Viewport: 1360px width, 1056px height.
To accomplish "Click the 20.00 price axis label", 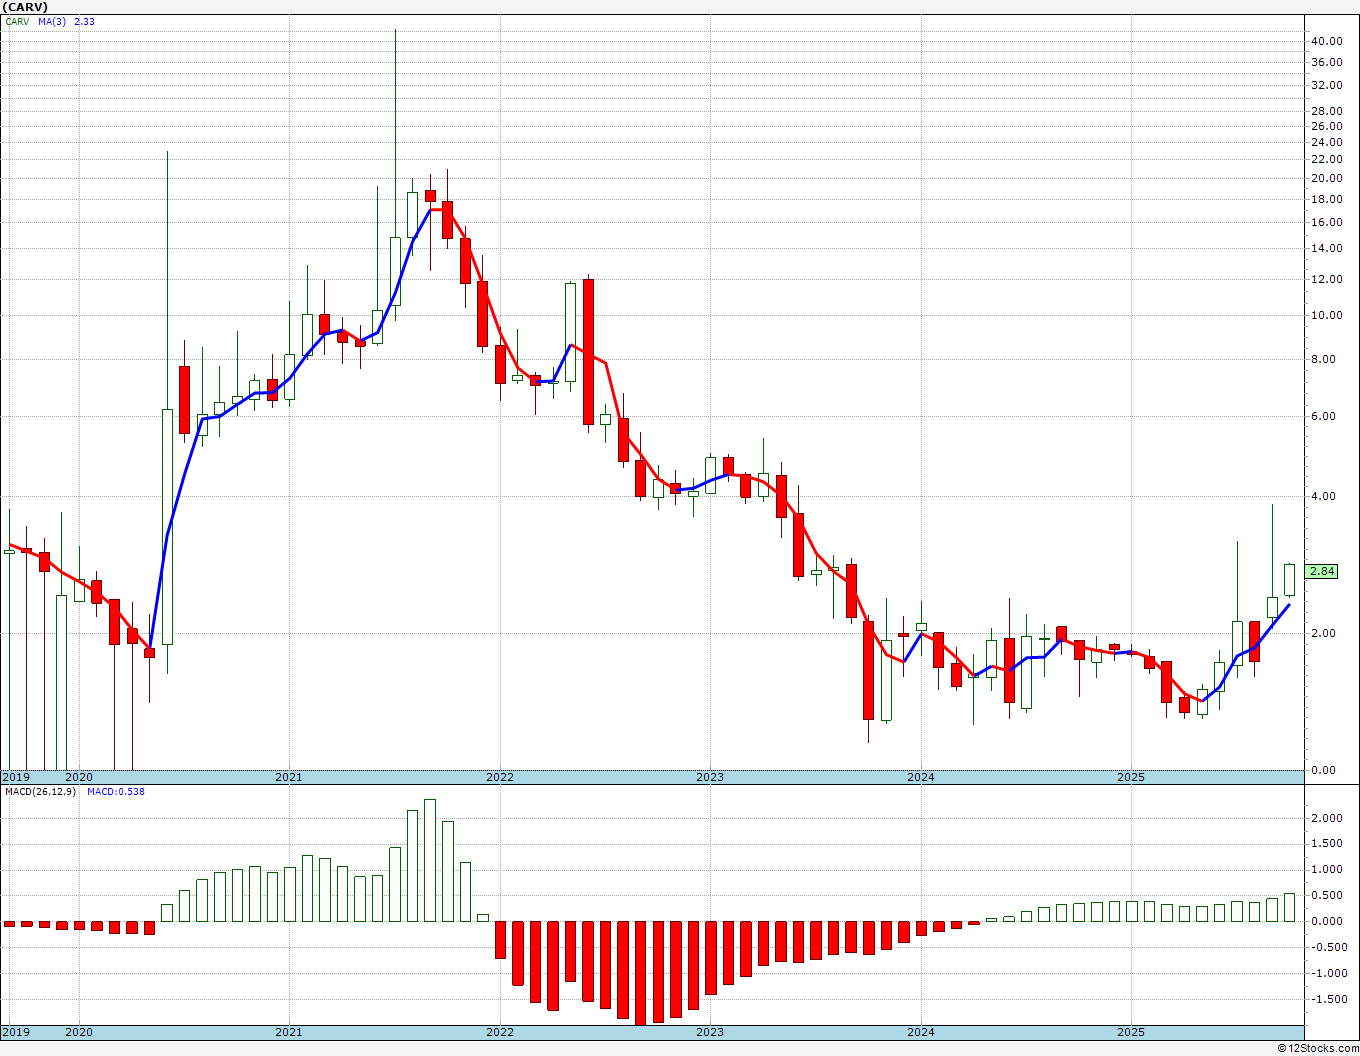I will (x=1326, y=178).
